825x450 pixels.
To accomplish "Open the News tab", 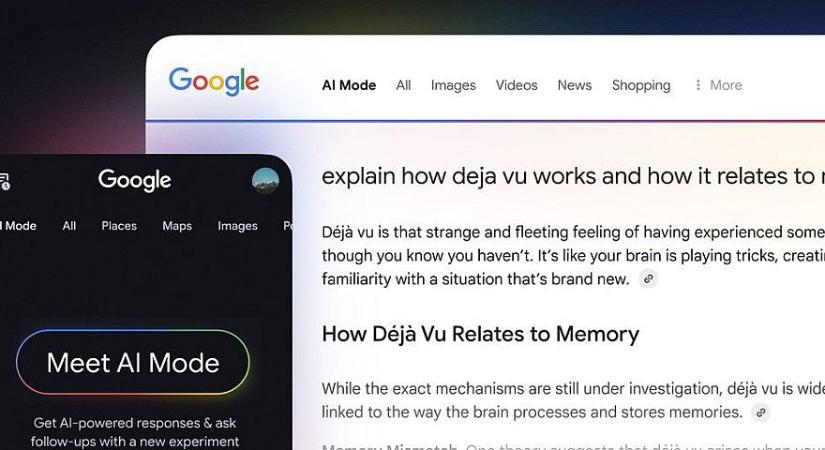I will 575,85.
